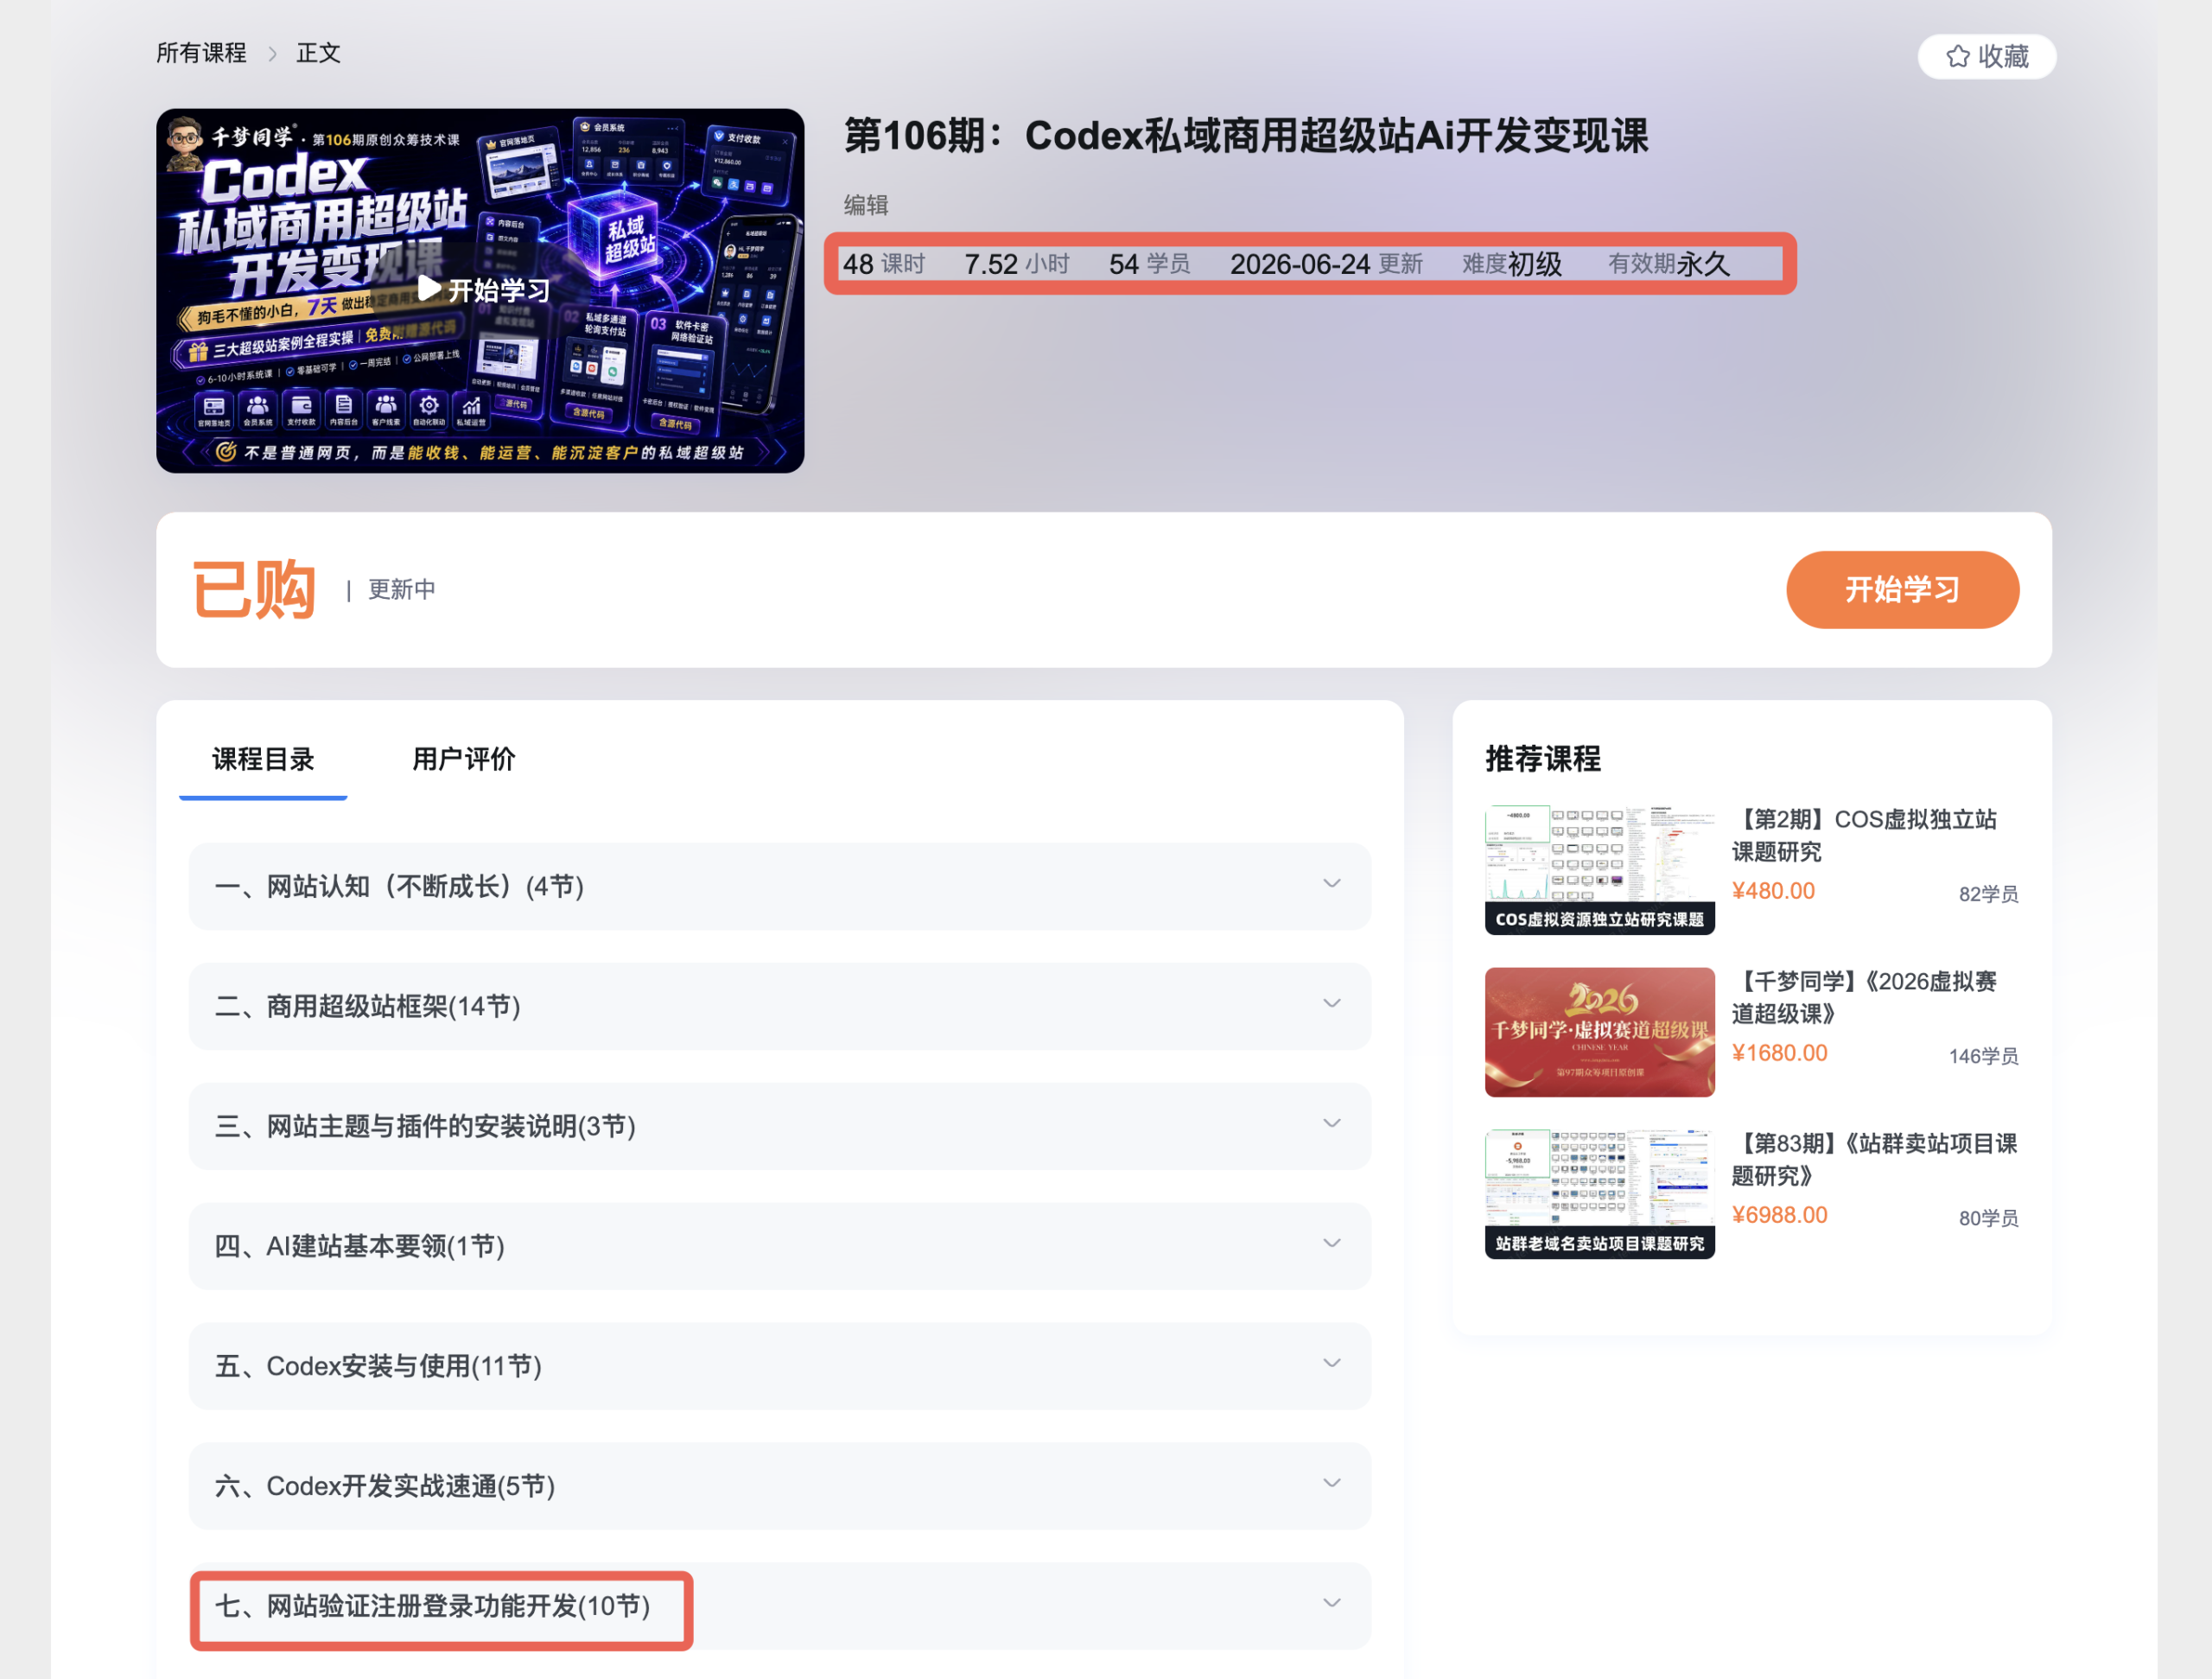Click the 五、Codex安装与使用(11节) title
The image size is (2212, 1679).
[378, 1366]
